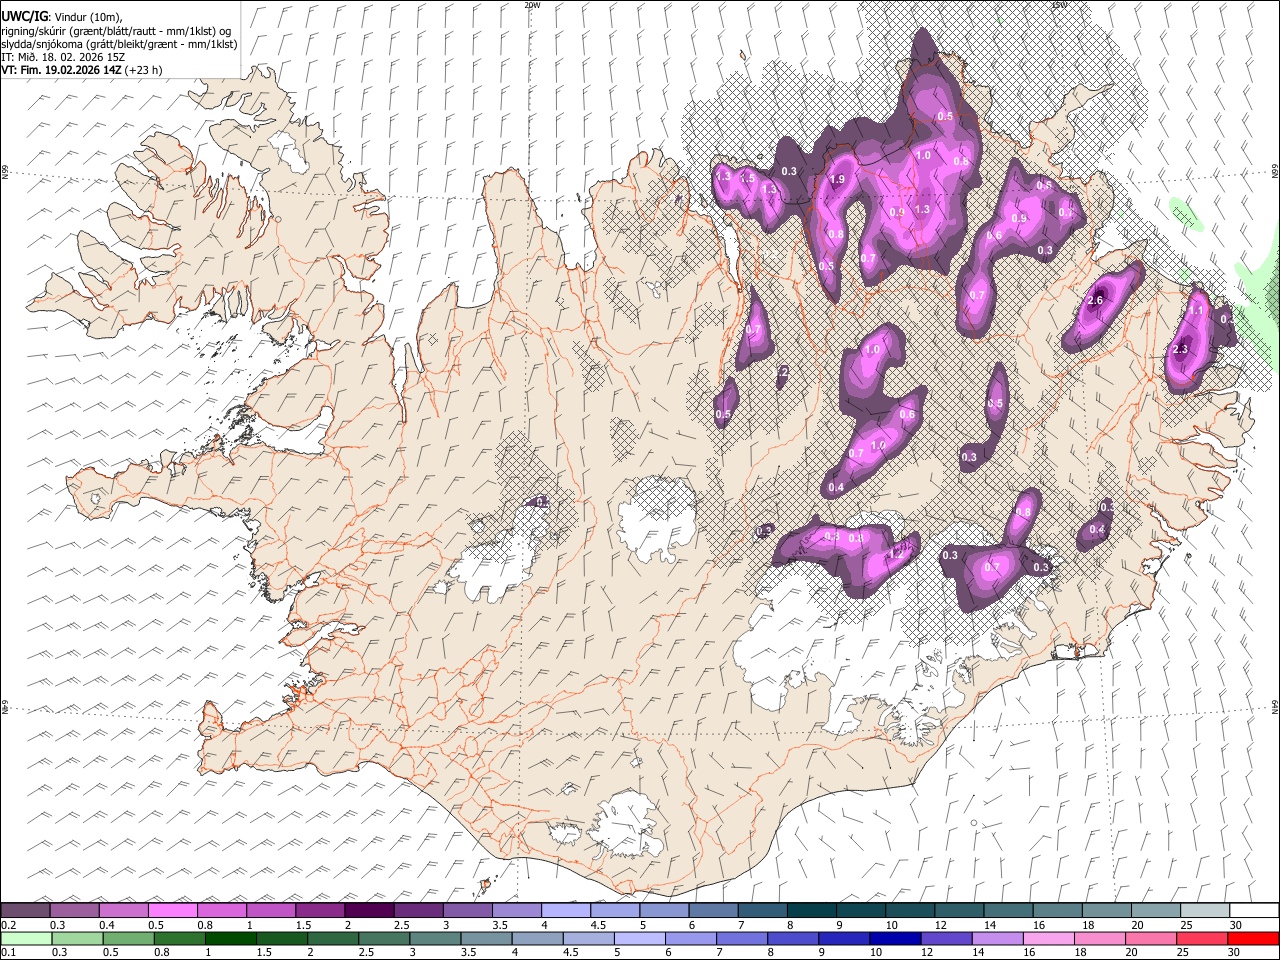Image resolution: width=1280 pixels, height=960 pixels.
Task: Select the darkest green 1–1.5 lower legend swatch
Action: coord(231,939)
